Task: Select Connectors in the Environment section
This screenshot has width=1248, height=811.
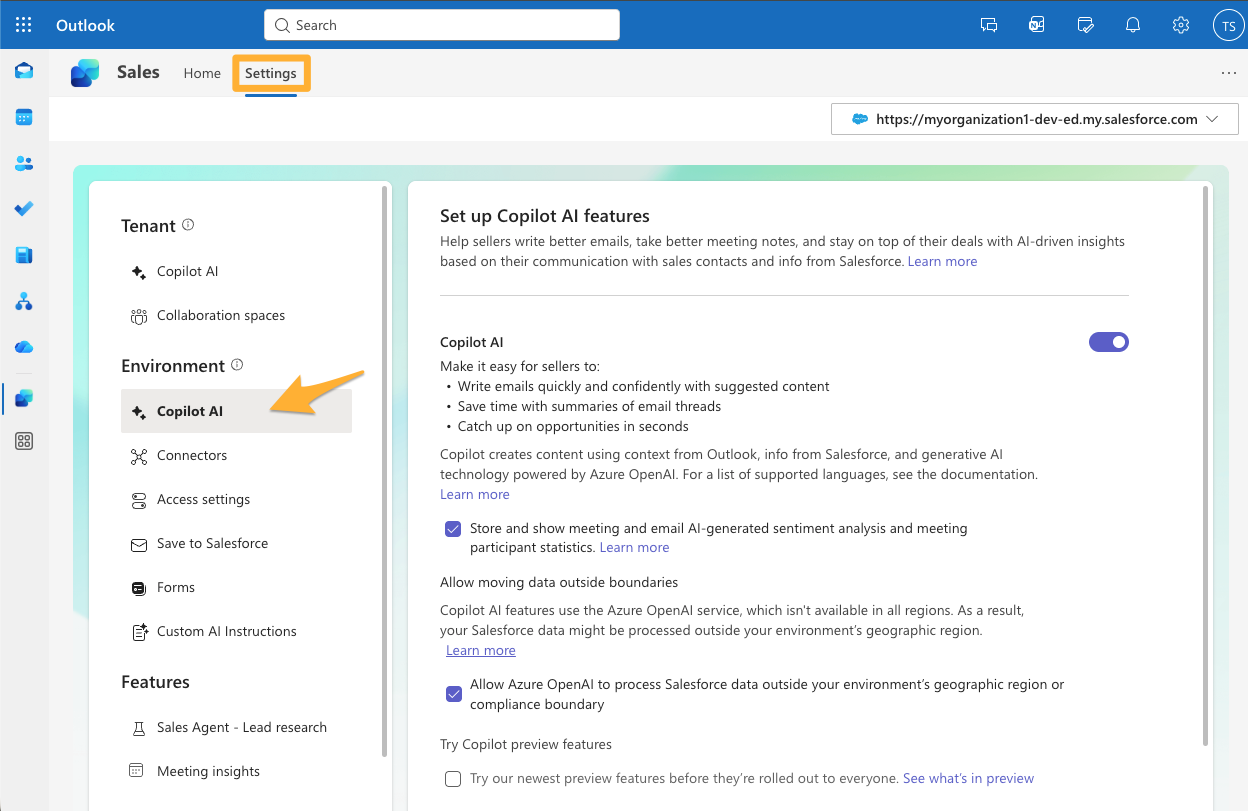Action: [192, 455]
